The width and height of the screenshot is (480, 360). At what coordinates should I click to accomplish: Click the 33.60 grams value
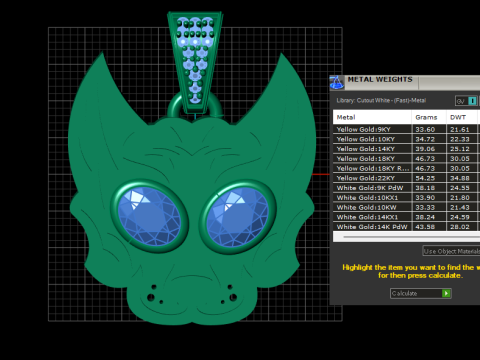(x=425, y=129)
